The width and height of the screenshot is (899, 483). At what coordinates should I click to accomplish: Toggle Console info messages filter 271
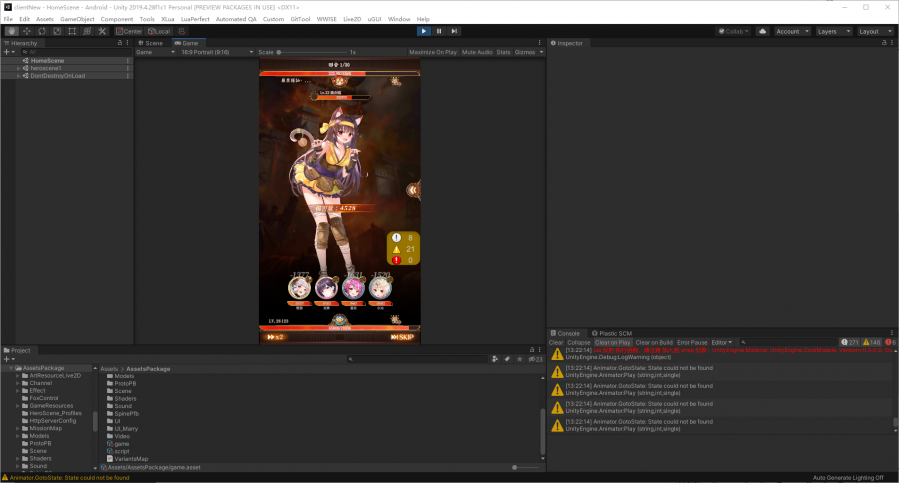coord(850,342)
